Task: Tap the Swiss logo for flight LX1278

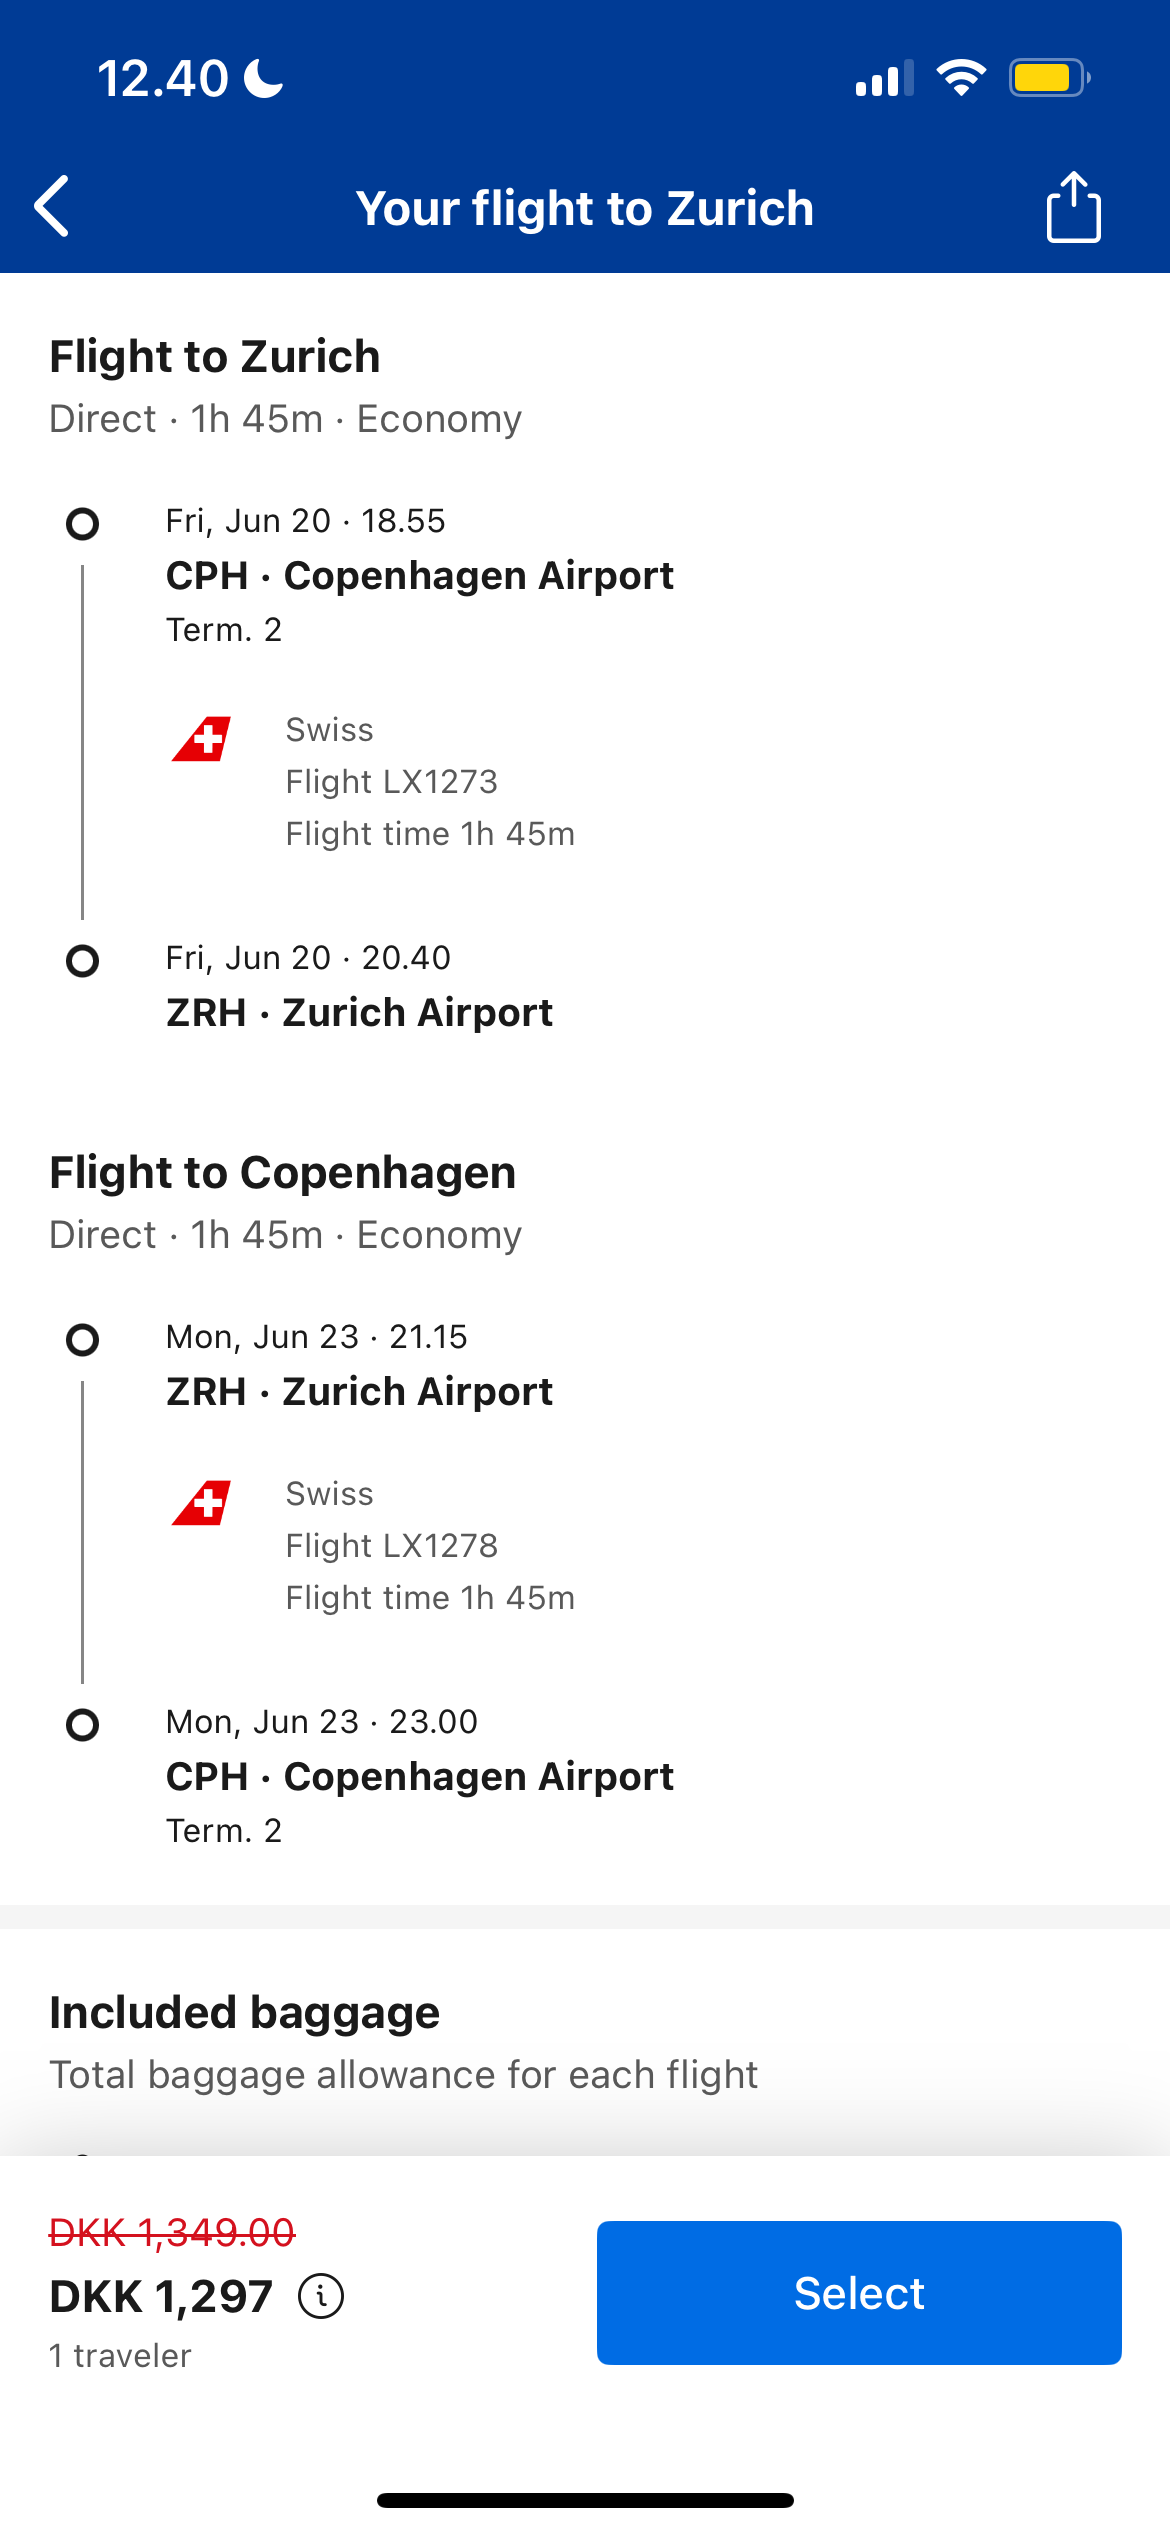Action: (202, 1503)
